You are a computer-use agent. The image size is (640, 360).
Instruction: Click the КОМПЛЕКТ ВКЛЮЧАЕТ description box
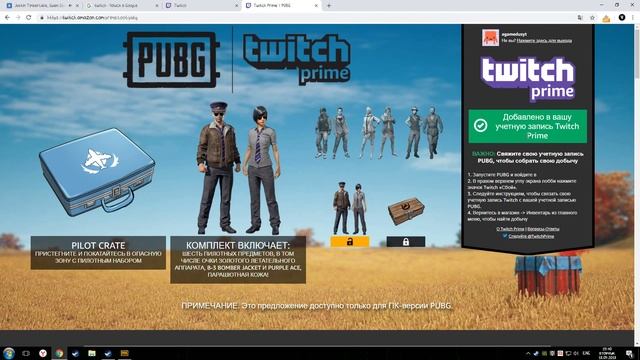238,260
